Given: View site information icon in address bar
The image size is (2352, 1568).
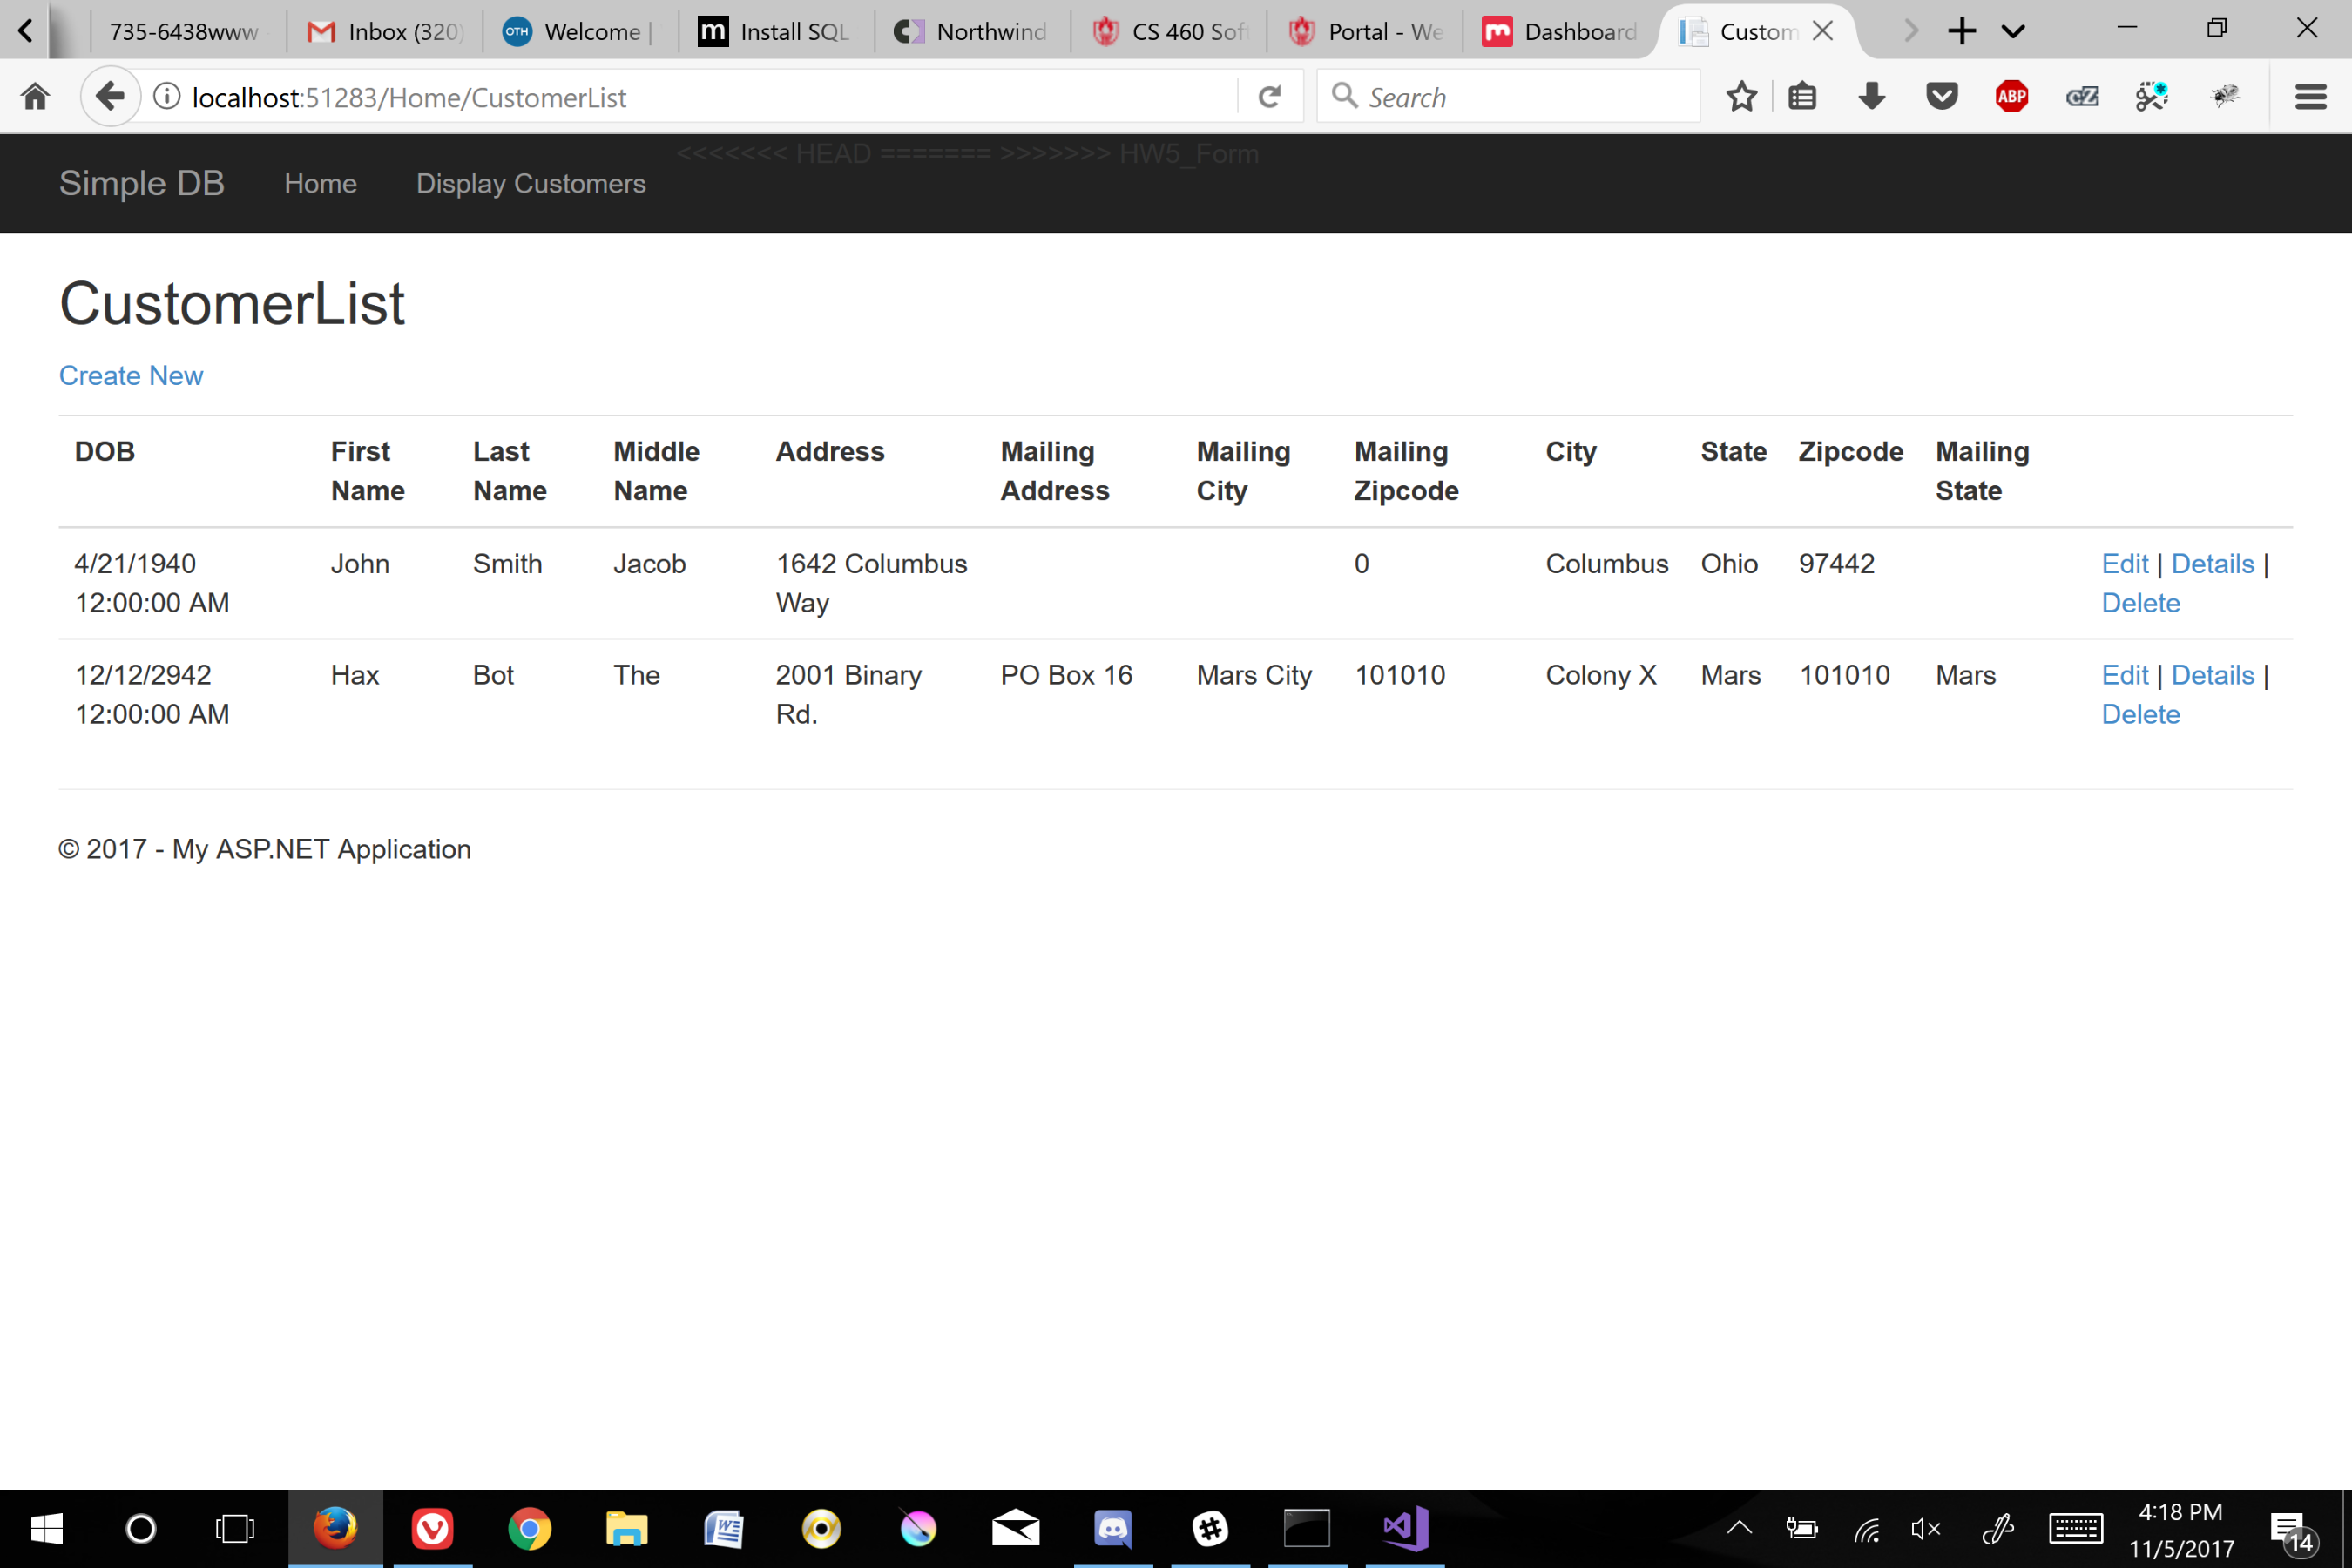Looking at the screenshot, I should tap(166, 96).
